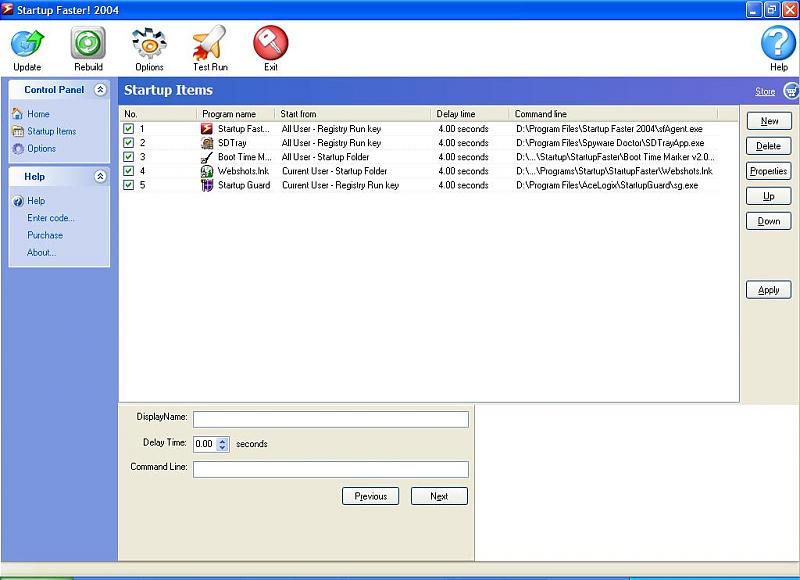The width and height of the screenshot is (800, 580).
Task: Click the Delete button
Action: 768,146
